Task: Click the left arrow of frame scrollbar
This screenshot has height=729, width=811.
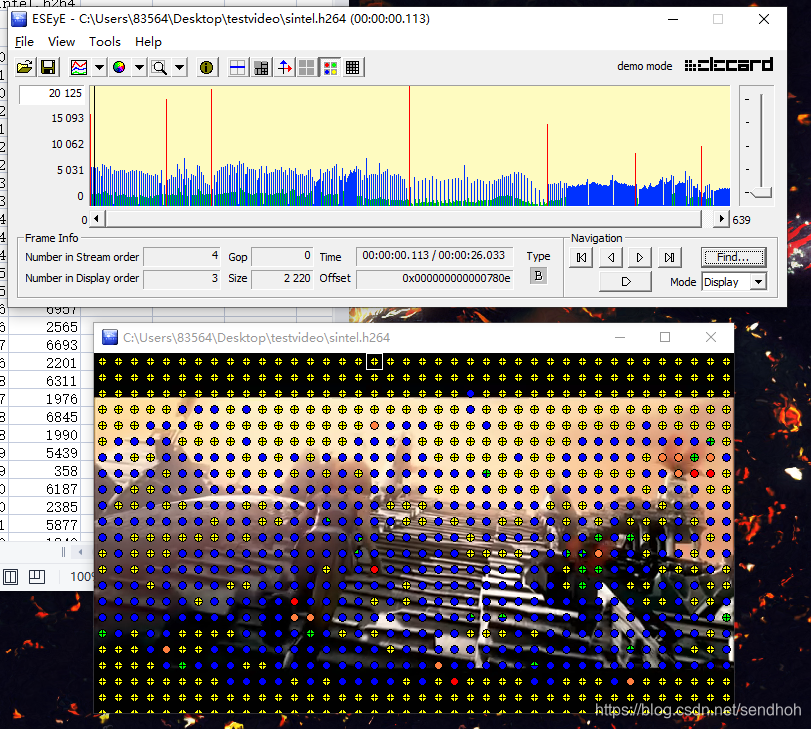Action: coord(97,219)
